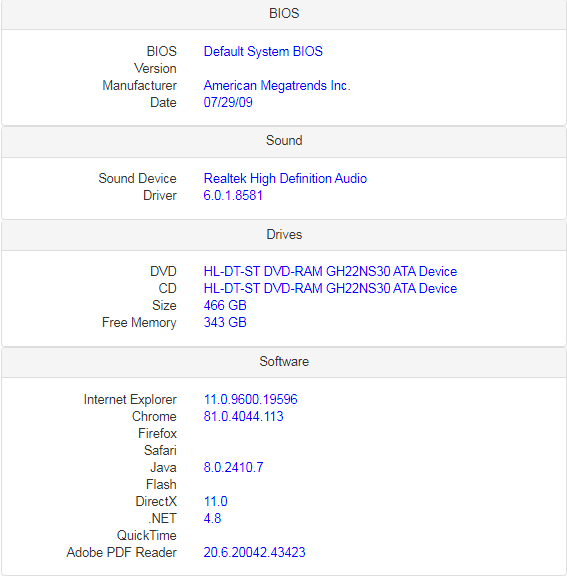Screen dimensions: 567x576
Task: Click the DirectX version 11.0
Action: 216,502
